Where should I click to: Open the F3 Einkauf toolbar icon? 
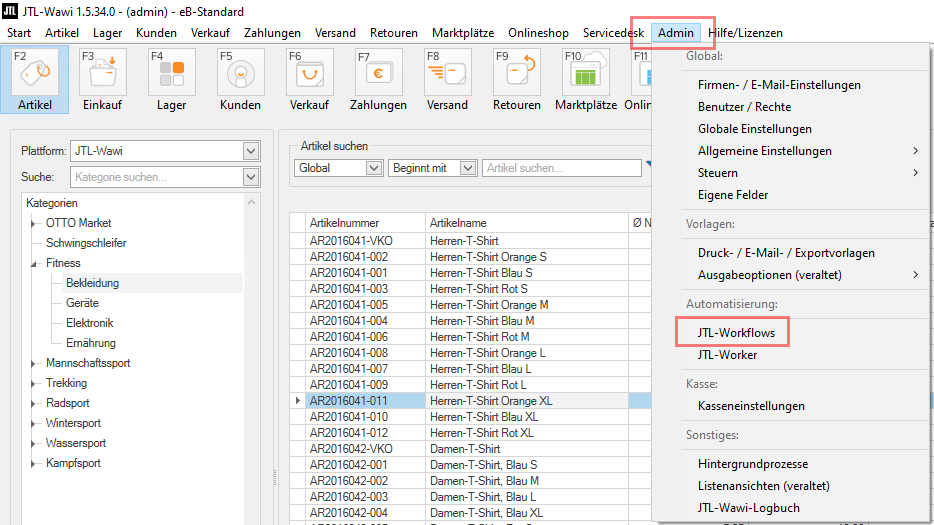(102, 80)
